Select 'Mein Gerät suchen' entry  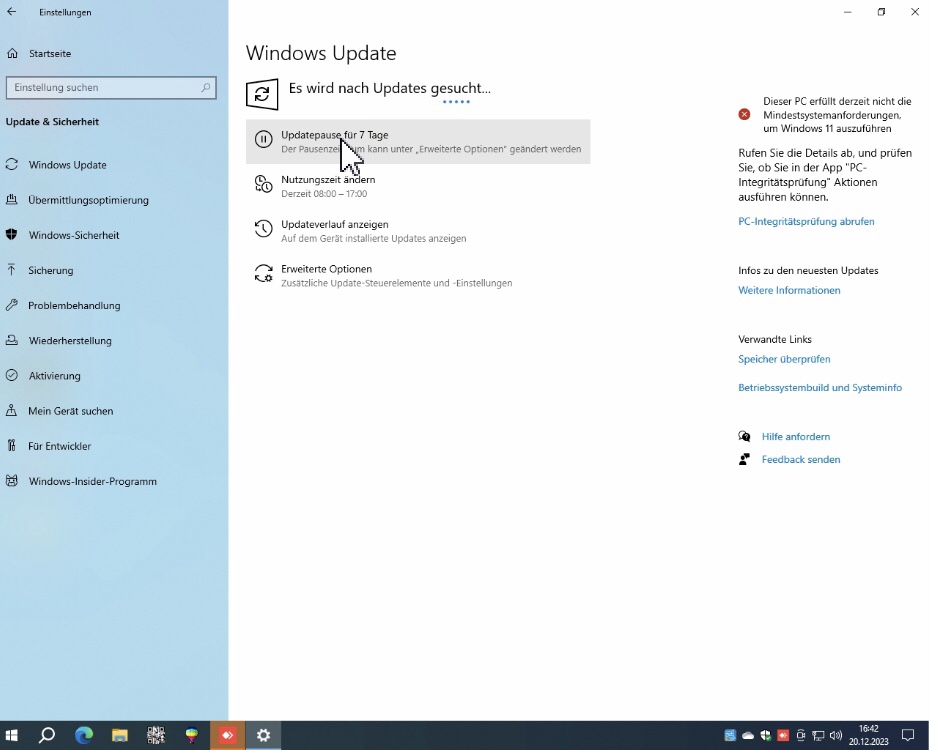click(x=71, y=411)
